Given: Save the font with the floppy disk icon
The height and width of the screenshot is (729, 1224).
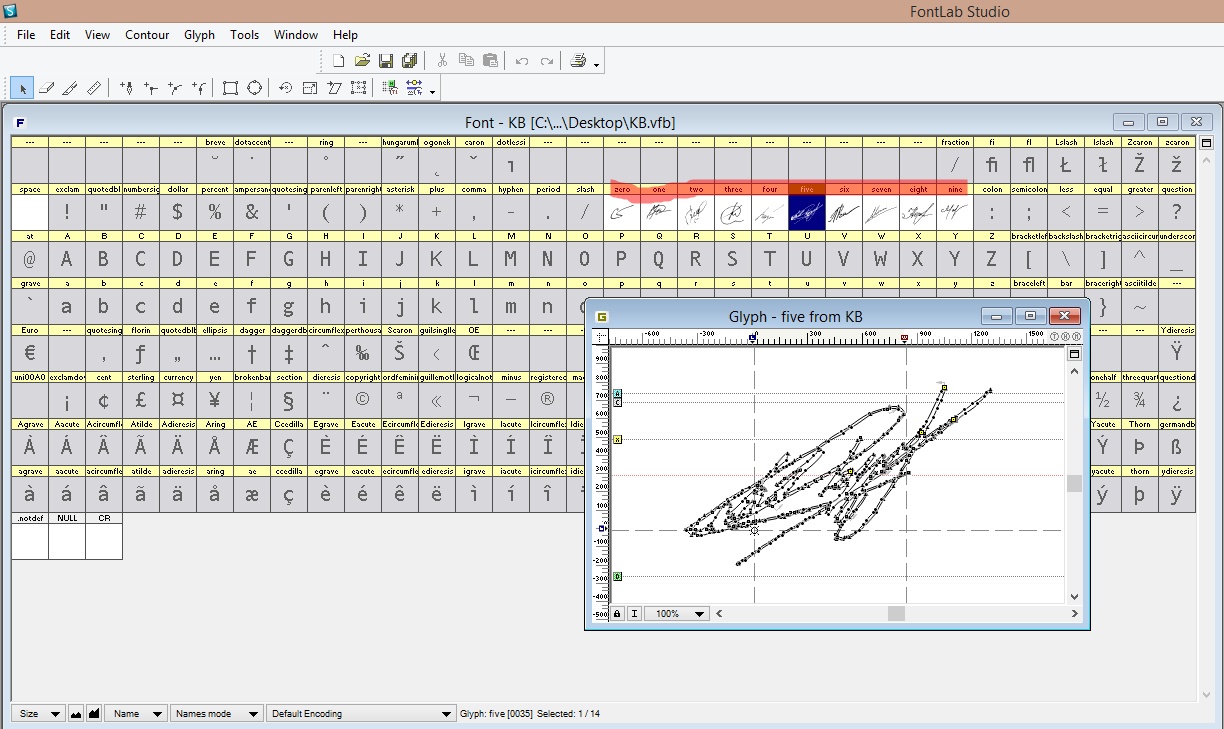Looking at the screenshot, I should (x=386, y=61).
